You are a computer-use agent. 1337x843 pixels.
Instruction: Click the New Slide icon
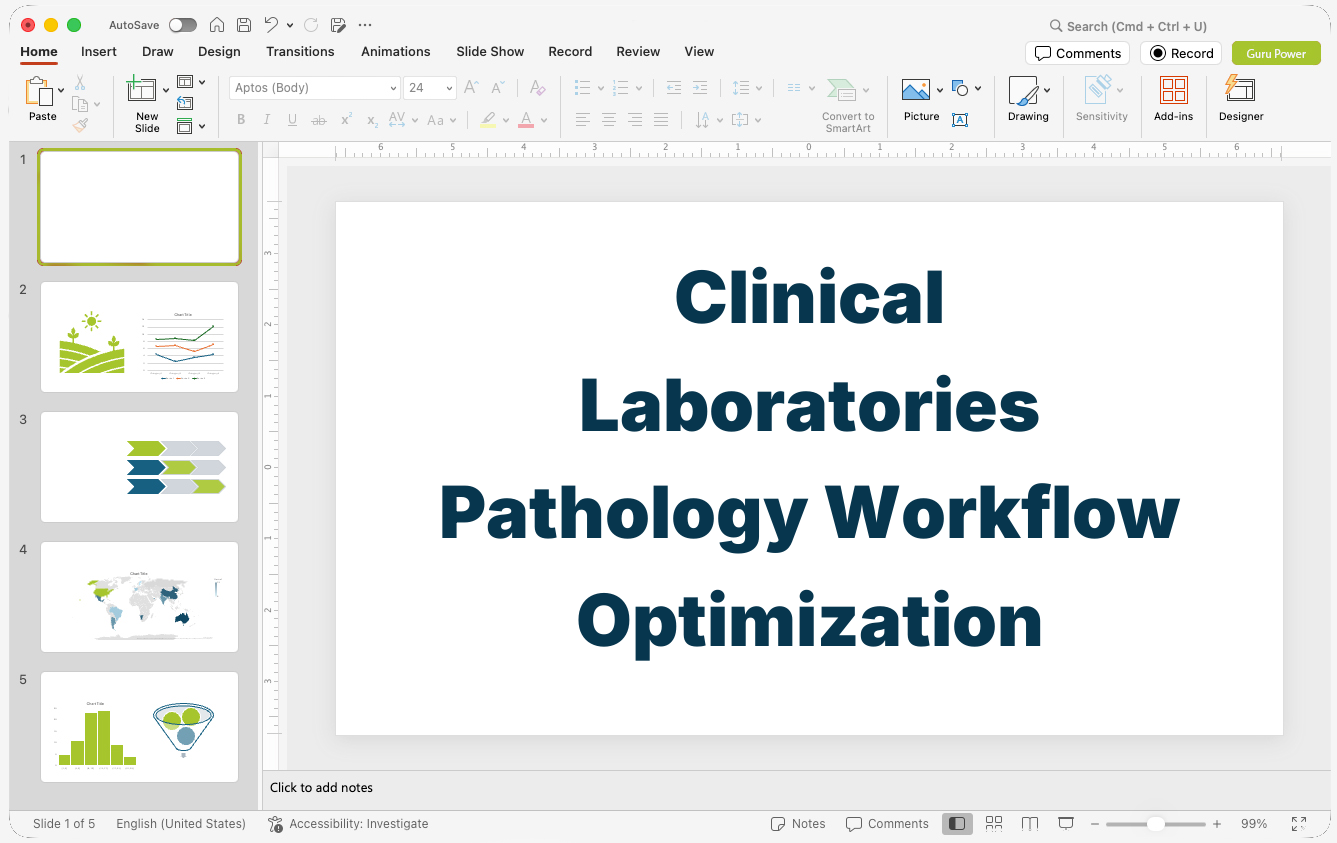point(142,90)
